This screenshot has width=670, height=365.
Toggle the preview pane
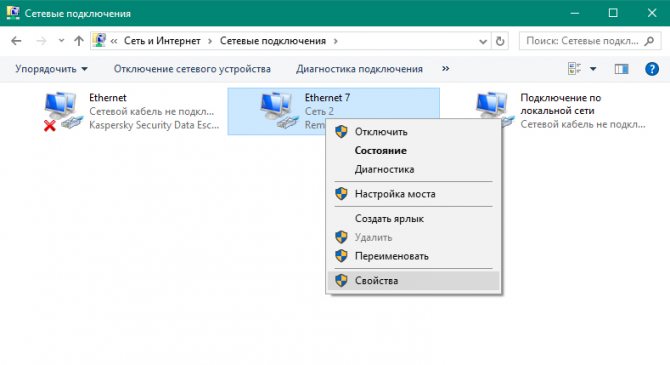621,69
